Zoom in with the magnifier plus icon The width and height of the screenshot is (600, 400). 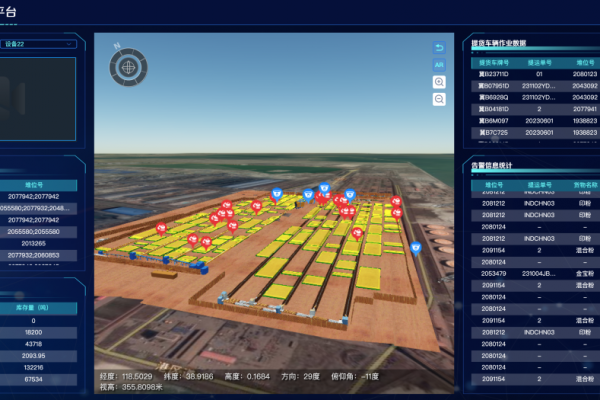pyautogui.click(x=439, y=82)
